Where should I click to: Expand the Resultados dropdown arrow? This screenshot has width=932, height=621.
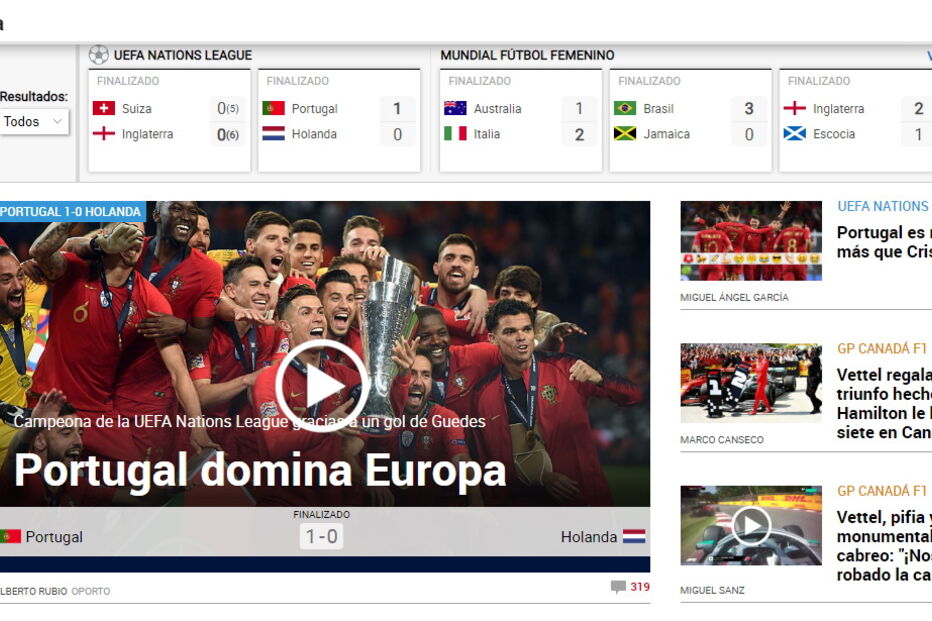click(x=57, y=121)
